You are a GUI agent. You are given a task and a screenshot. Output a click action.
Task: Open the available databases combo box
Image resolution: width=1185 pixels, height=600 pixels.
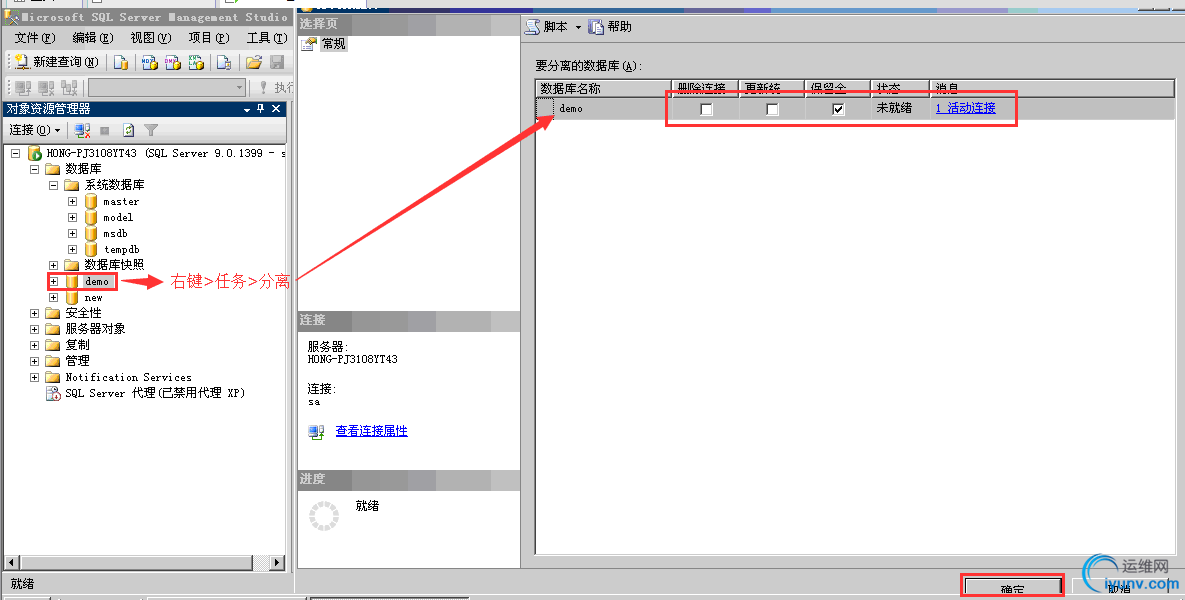pos(167,88)
